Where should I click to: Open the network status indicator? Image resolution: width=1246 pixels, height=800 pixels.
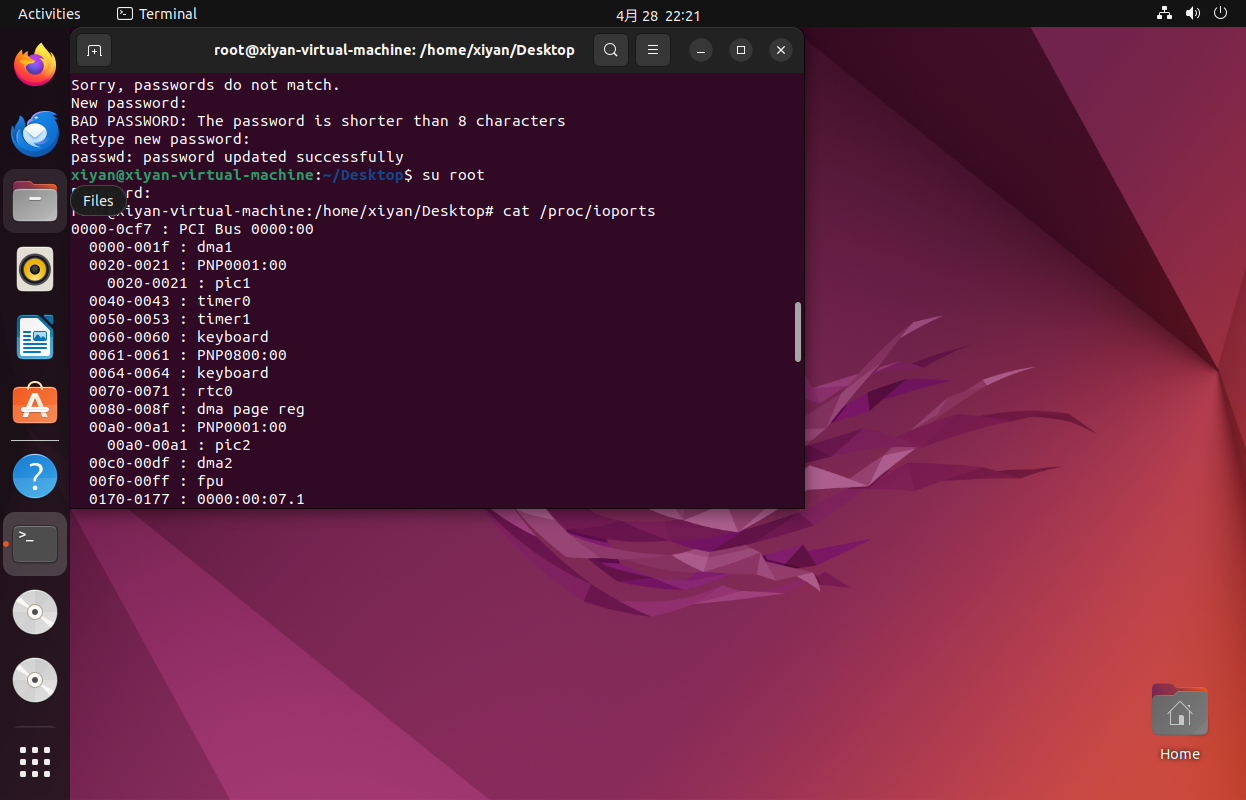(x=1164, y=14)
